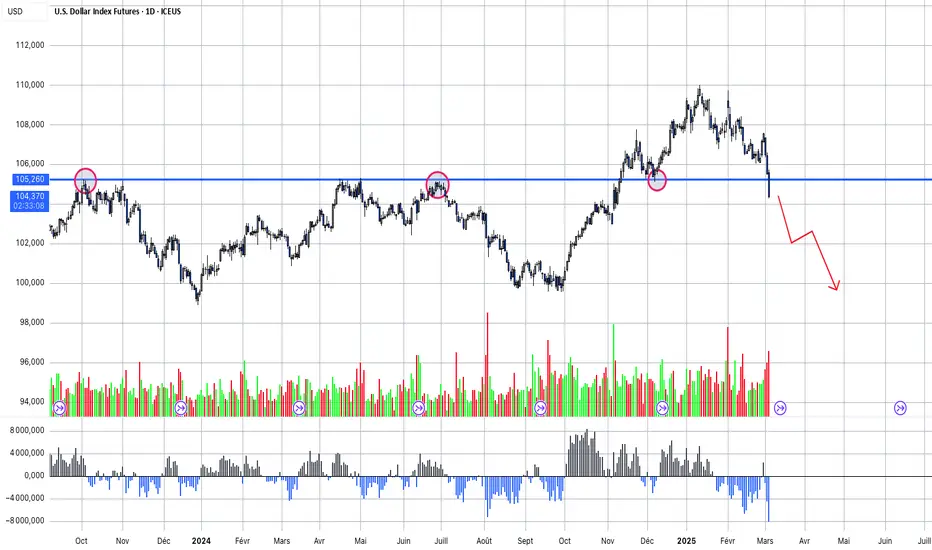Click the 2025 year label on time axis
Viewport: 932px width, 550px height.
(687, 540)
